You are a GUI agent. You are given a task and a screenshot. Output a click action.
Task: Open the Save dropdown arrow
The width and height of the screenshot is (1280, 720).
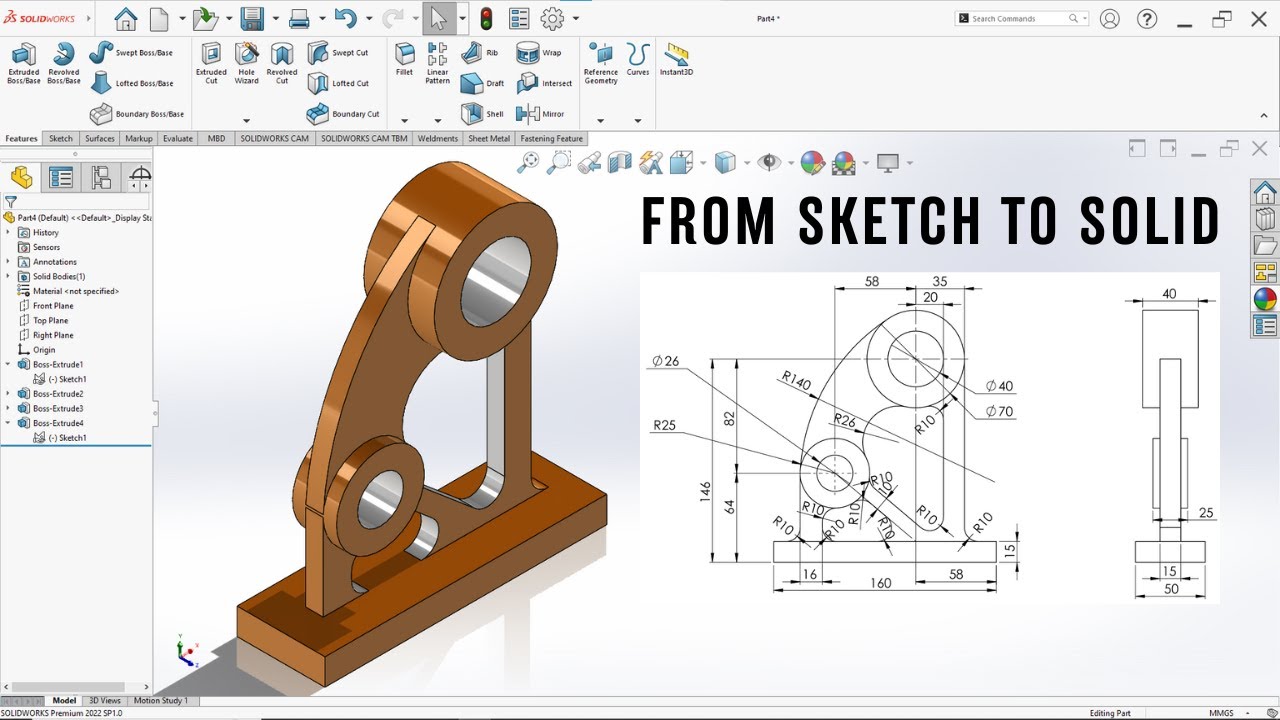[274, 19]
